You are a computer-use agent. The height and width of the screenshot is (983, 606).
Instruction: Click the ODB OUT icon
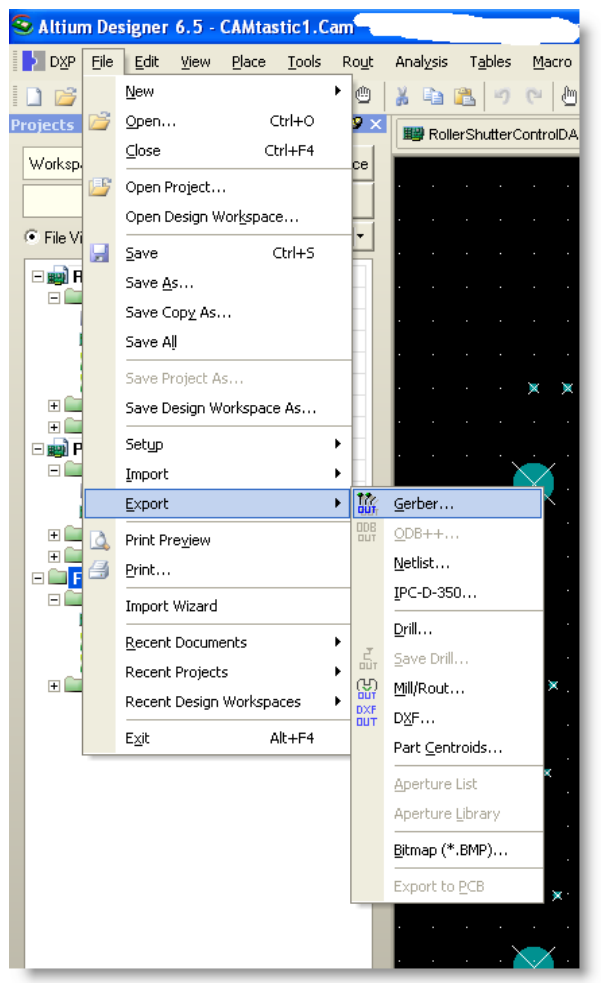[x=366, y=533]
